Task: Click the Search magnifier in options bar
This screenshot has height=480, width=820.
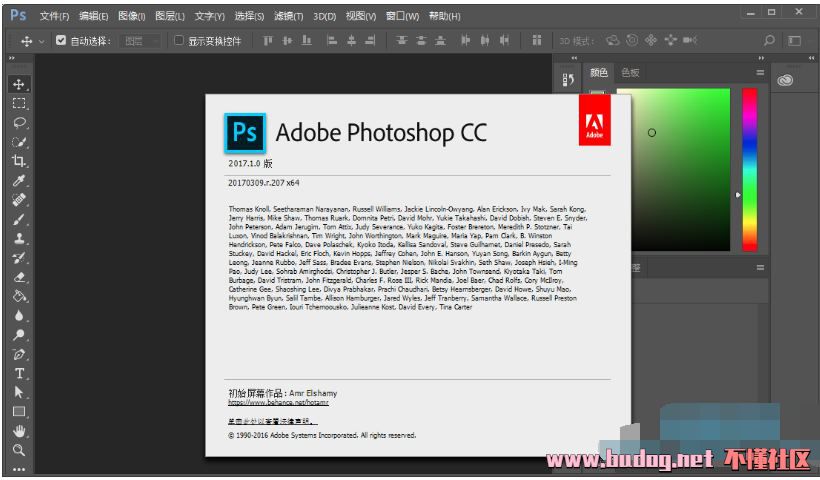Action: point(769,40)
